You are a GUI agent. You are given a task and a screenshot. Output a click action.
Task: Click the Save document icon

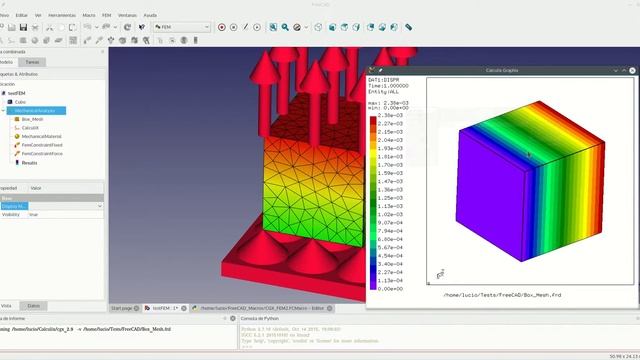coord(23,27)
